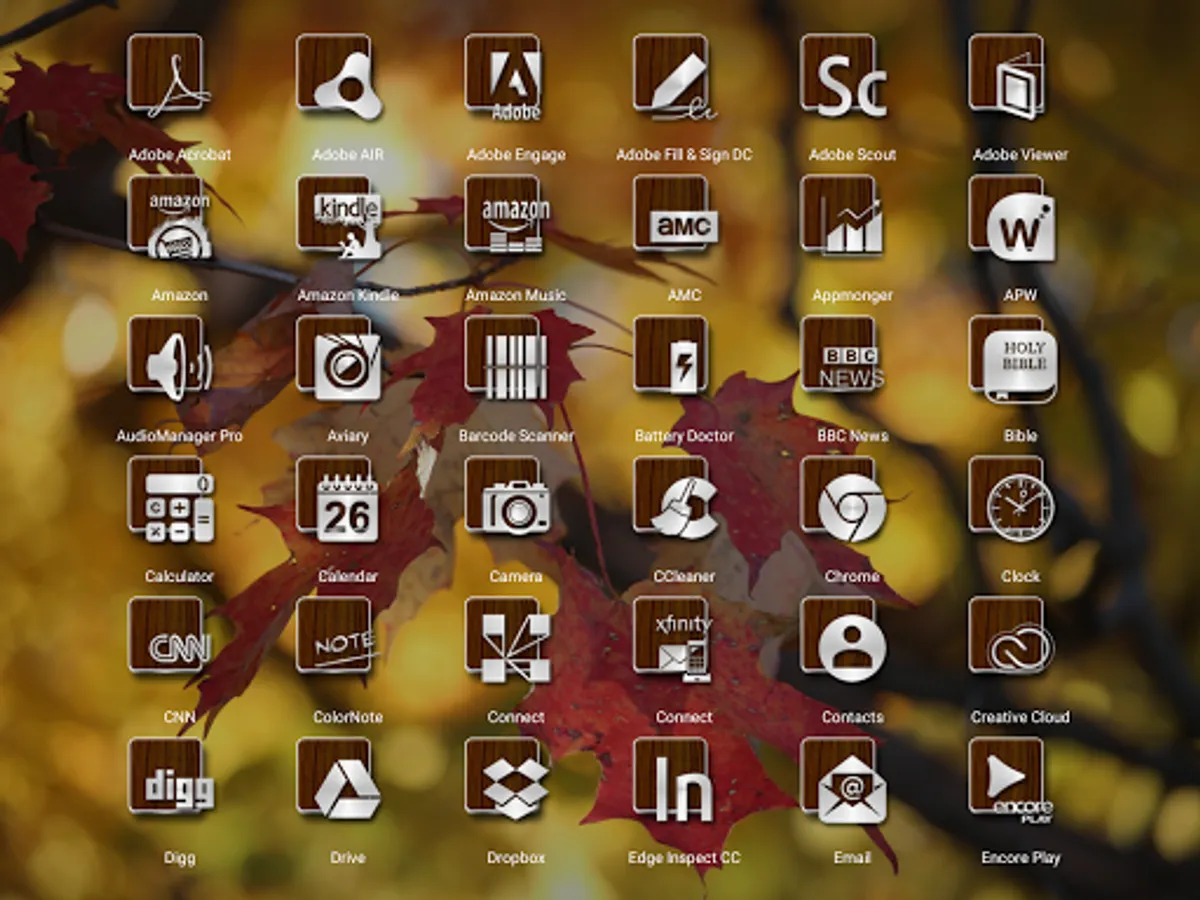The image size is (1200, 900).
Task: Open the Email envelope icon
Action: click(x=844, y=781)
